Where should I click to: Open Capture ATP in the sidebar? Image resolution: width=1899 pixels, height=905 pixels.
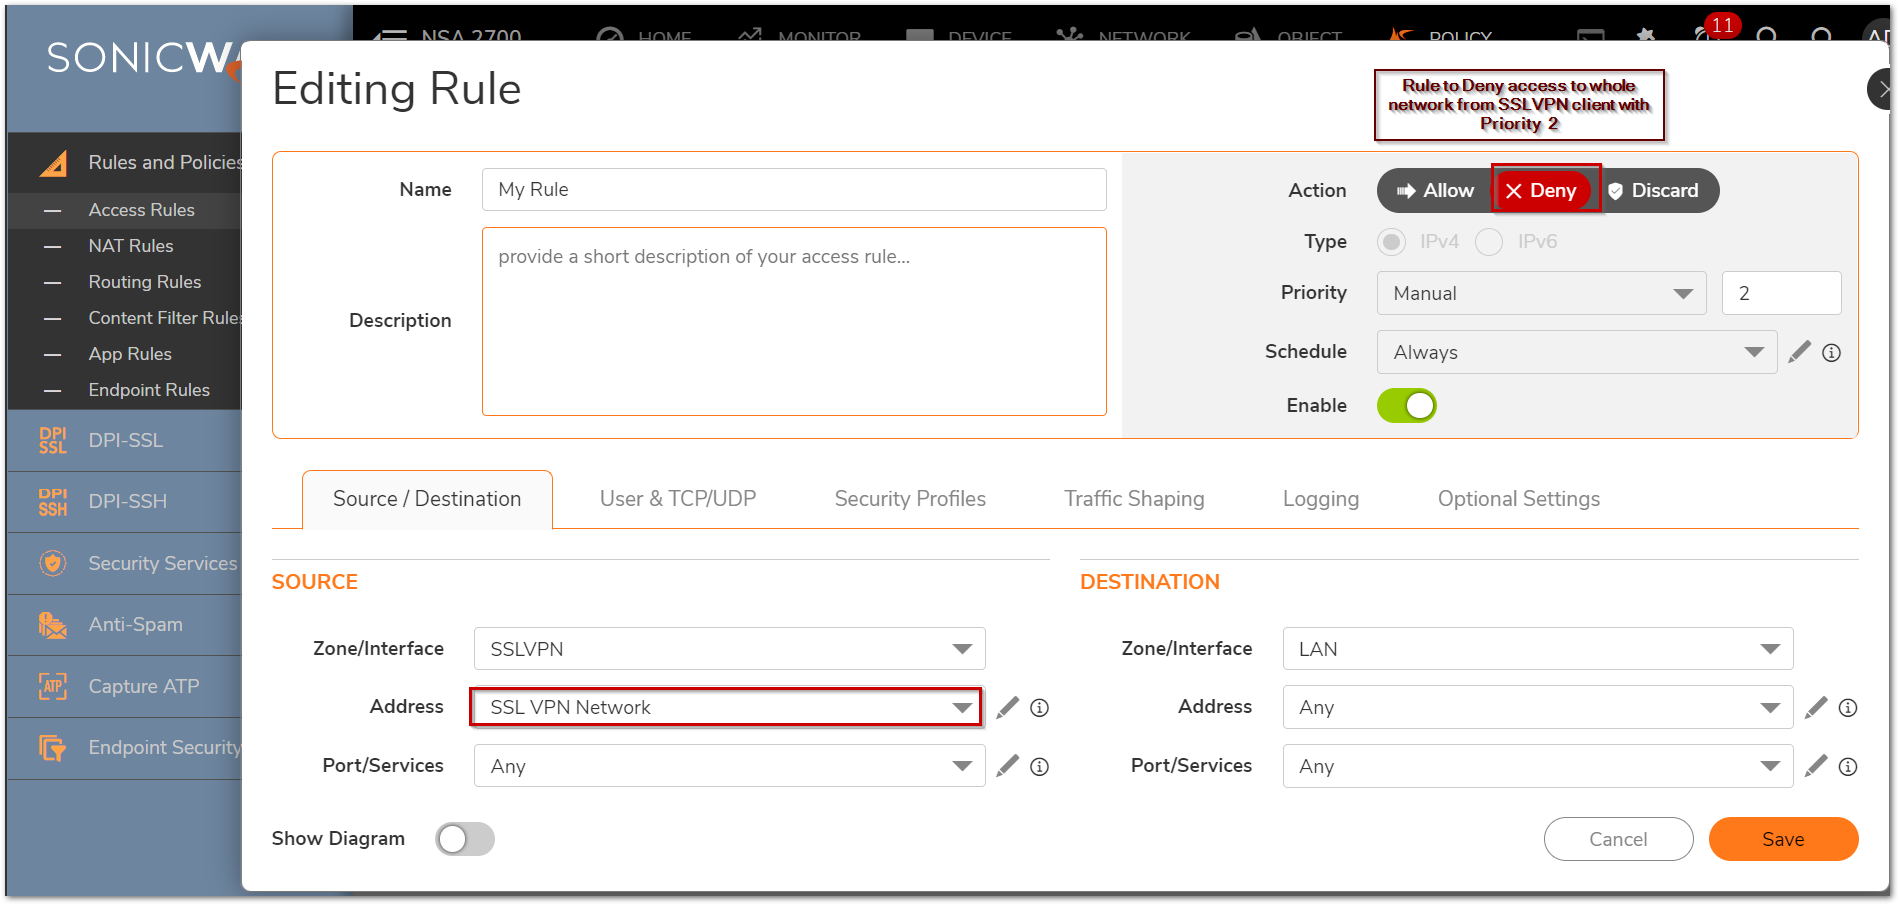(x=143, y=686)
